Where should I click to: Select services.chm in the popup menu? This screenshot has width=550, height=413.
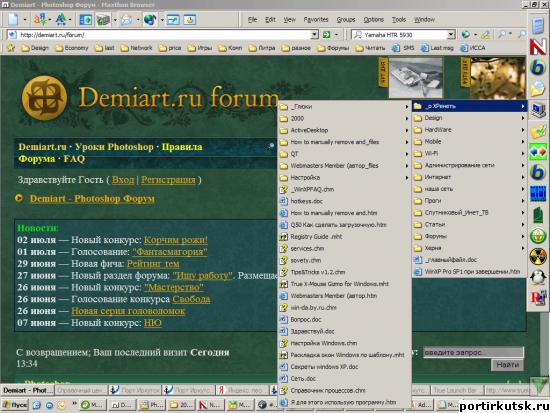(344, 248)
